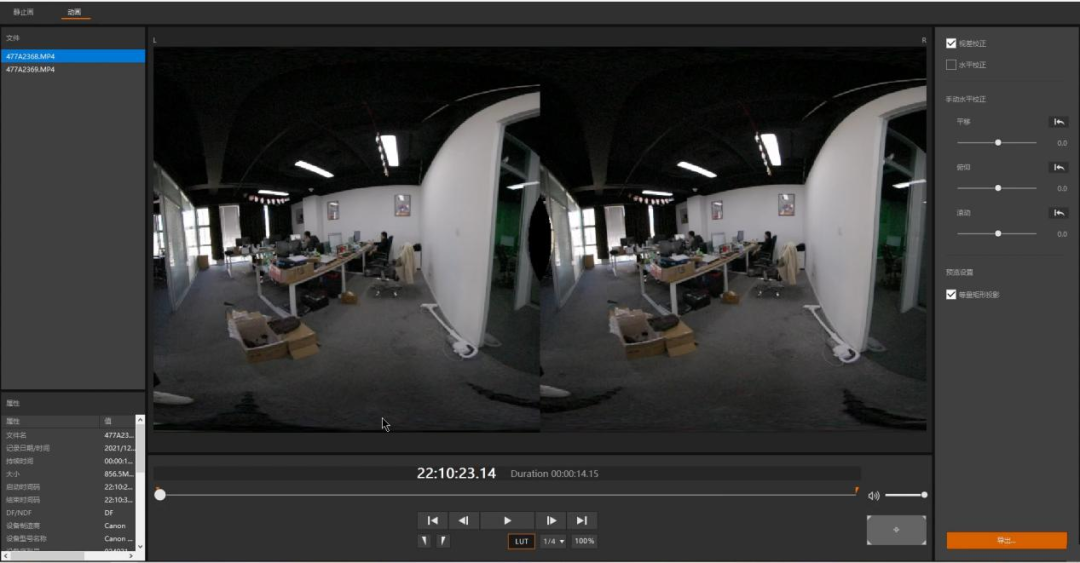The image size is (1080, 563).
Task: Switch to the movies tab
Action: tap(74, 12)
